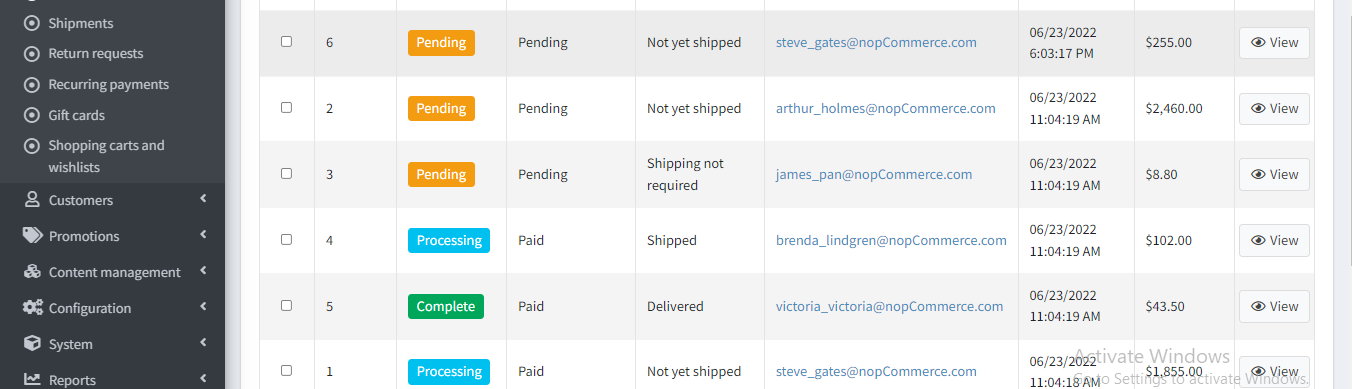This screenshot has width=1352, height=389.
Task: Click the Complete status badge for order 5
Action: [x=446, y=306]
